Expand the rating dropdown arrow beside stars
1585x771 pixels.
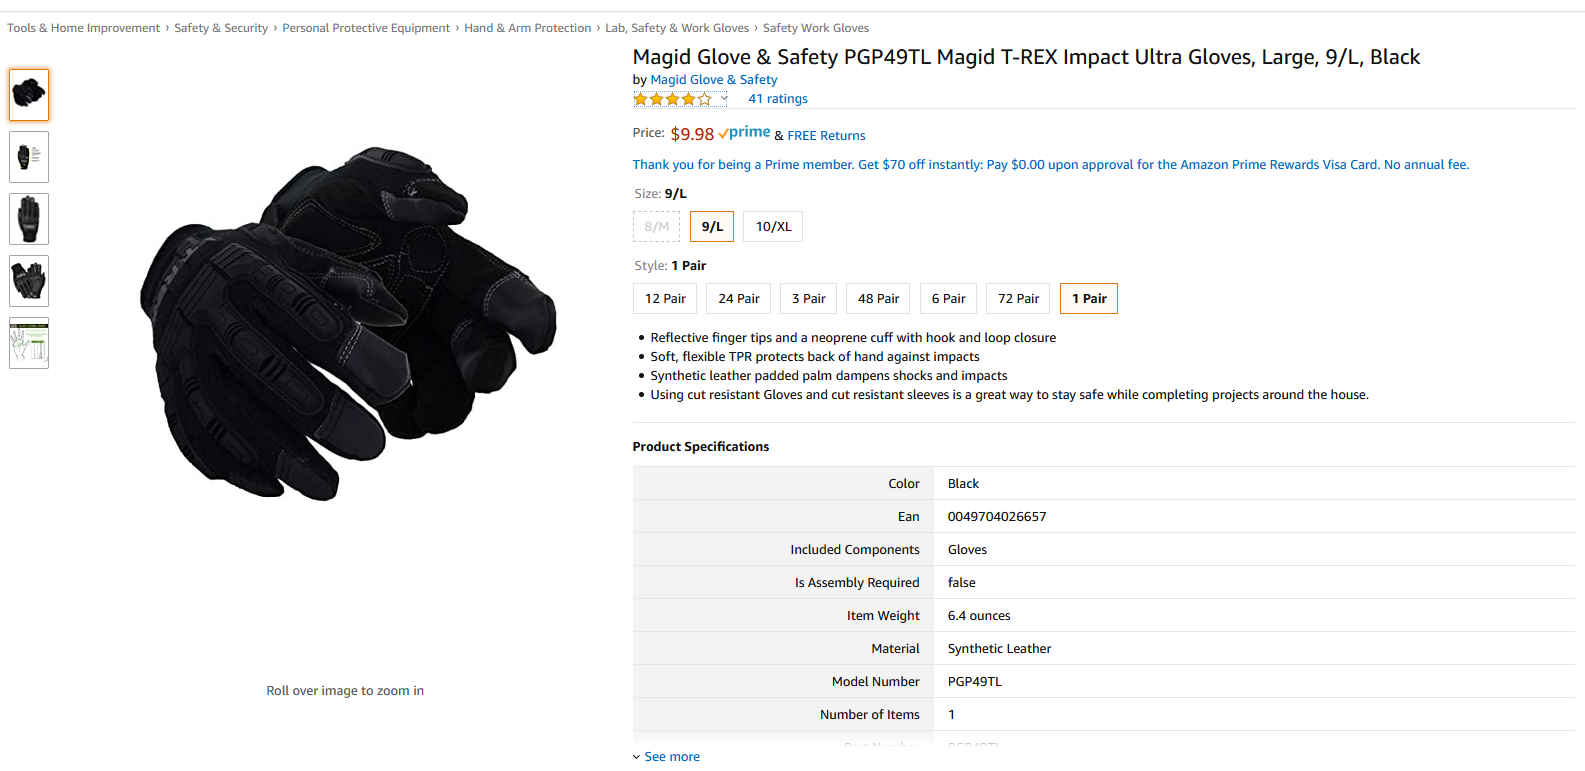pos(724,98)
